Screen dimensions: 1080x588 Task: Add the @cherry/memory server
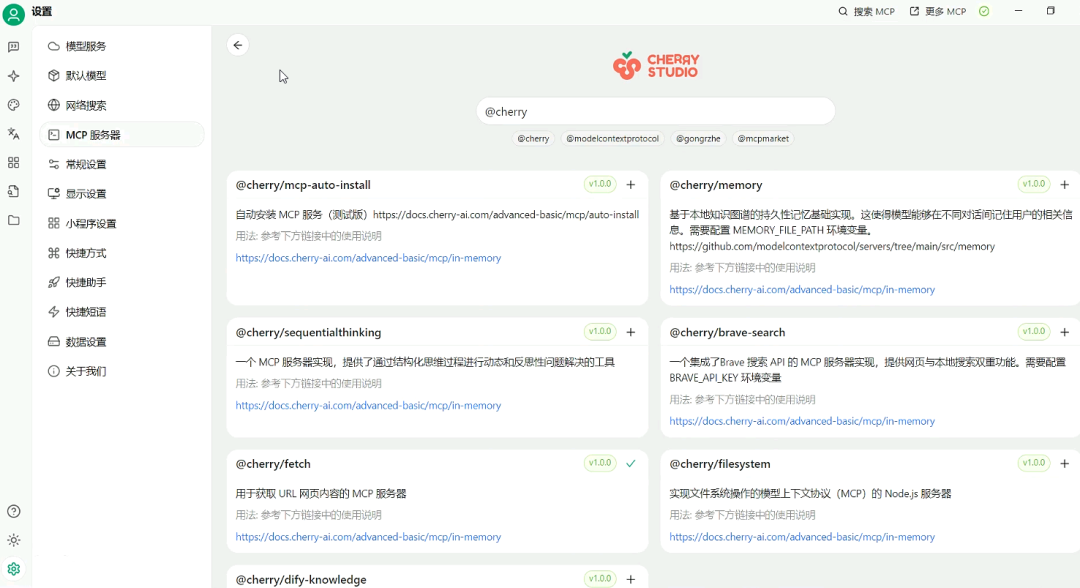click(x=1065, y=185)
